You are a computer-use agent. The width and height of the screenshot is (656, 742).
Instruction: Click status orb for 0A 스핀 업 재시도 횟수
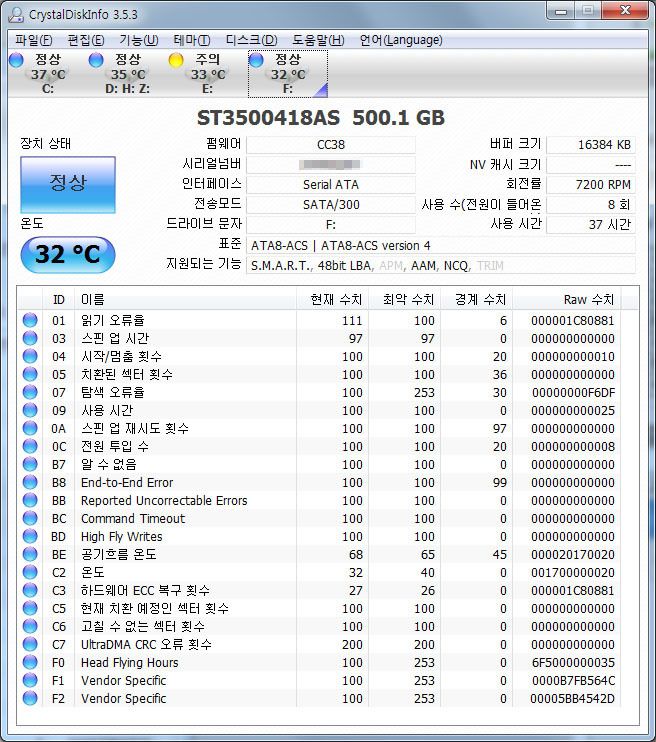tap(30, 428)
